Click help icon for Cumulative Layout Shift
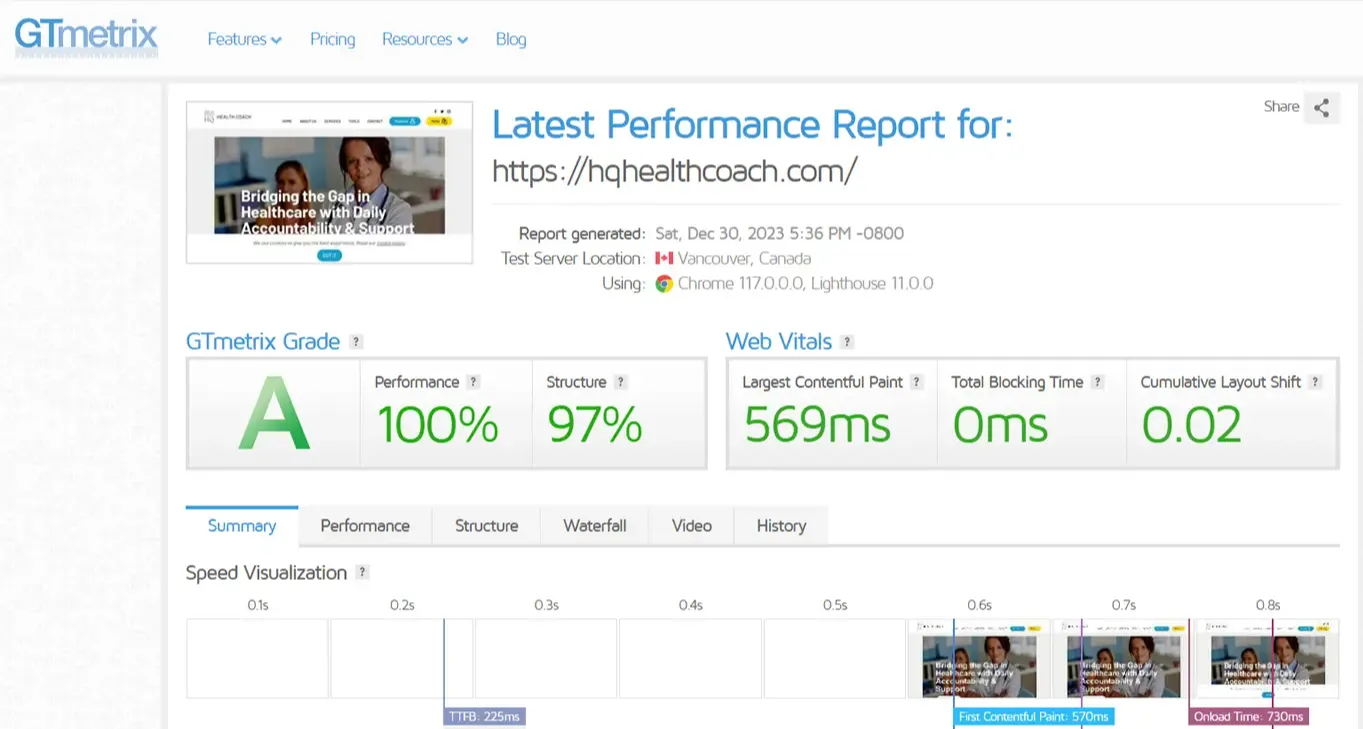The height and width of the screenshot is (729, 1363). point(1316,382)
